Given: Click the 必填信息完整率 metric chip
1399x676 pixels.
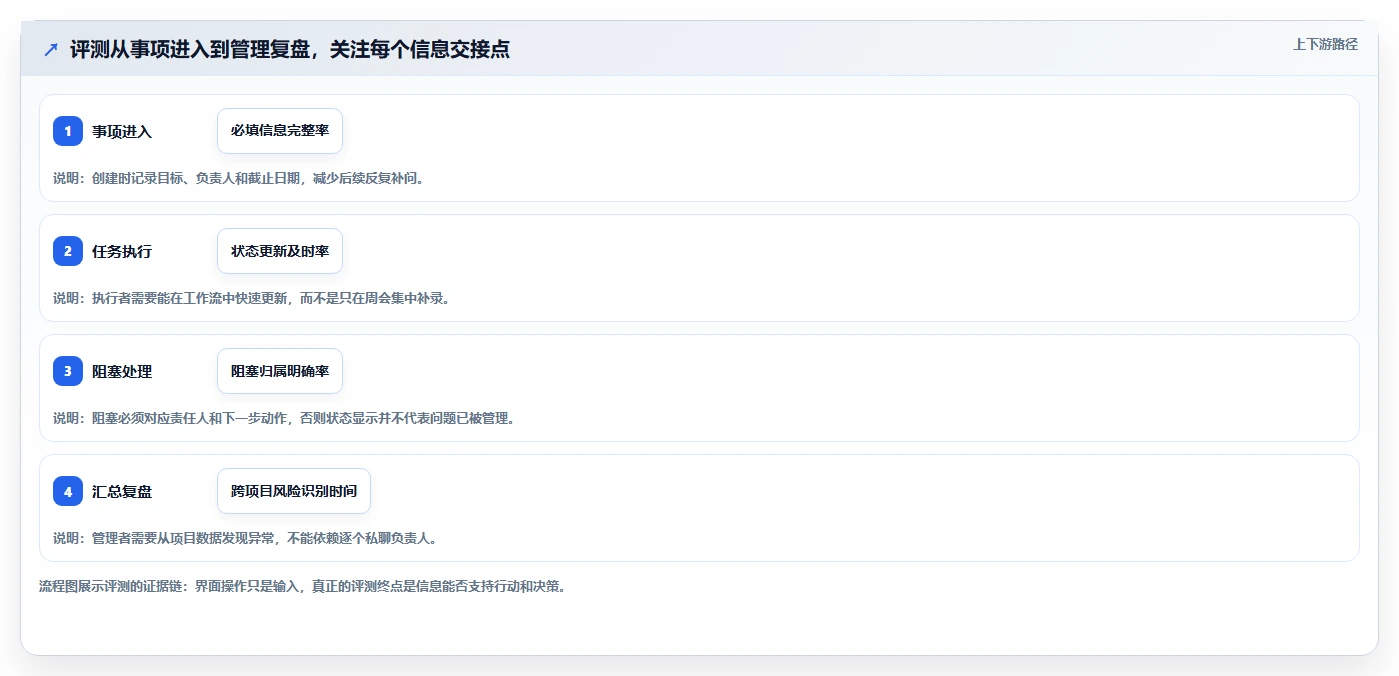Looking at the screenshot, I should click(x=280, y=131).
